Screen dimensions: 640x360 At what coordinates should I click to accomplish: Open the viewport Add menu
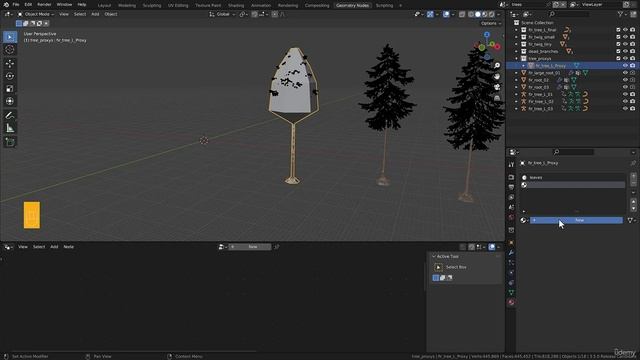point(95,14)
